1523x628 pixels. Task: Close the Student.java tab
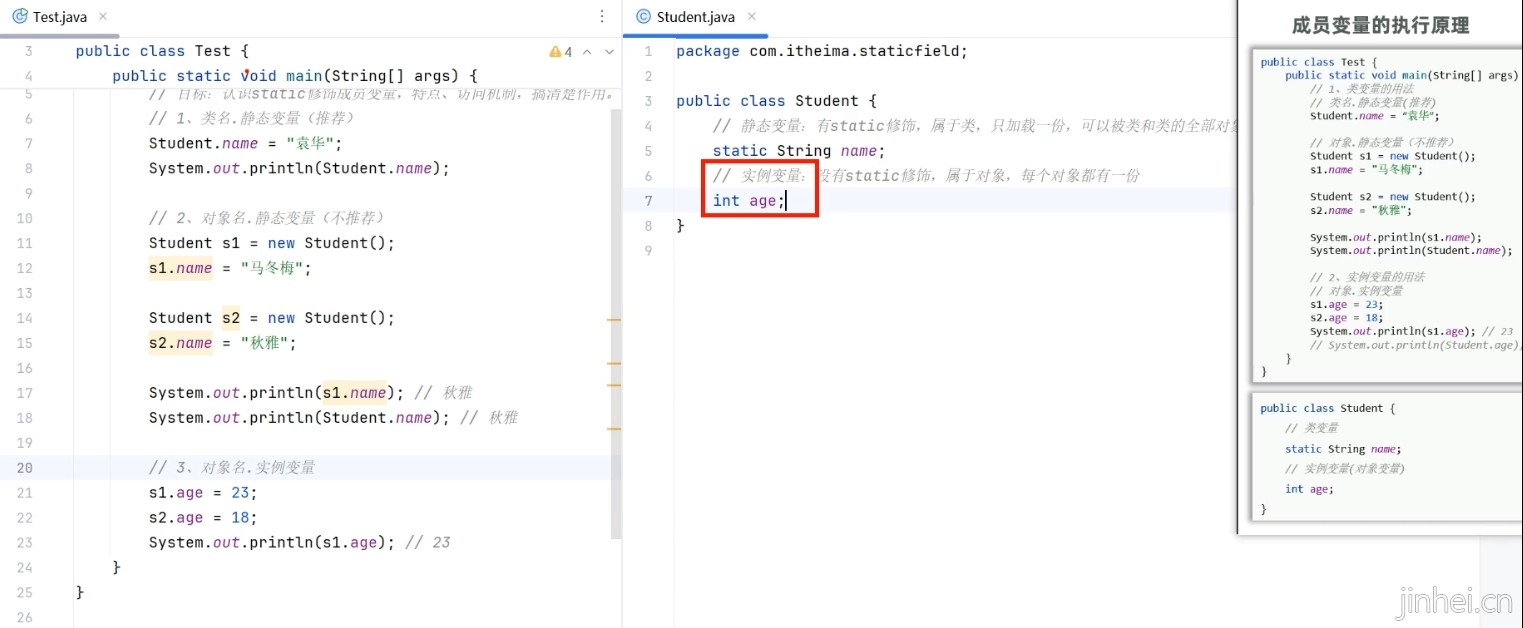pos(752,17)
